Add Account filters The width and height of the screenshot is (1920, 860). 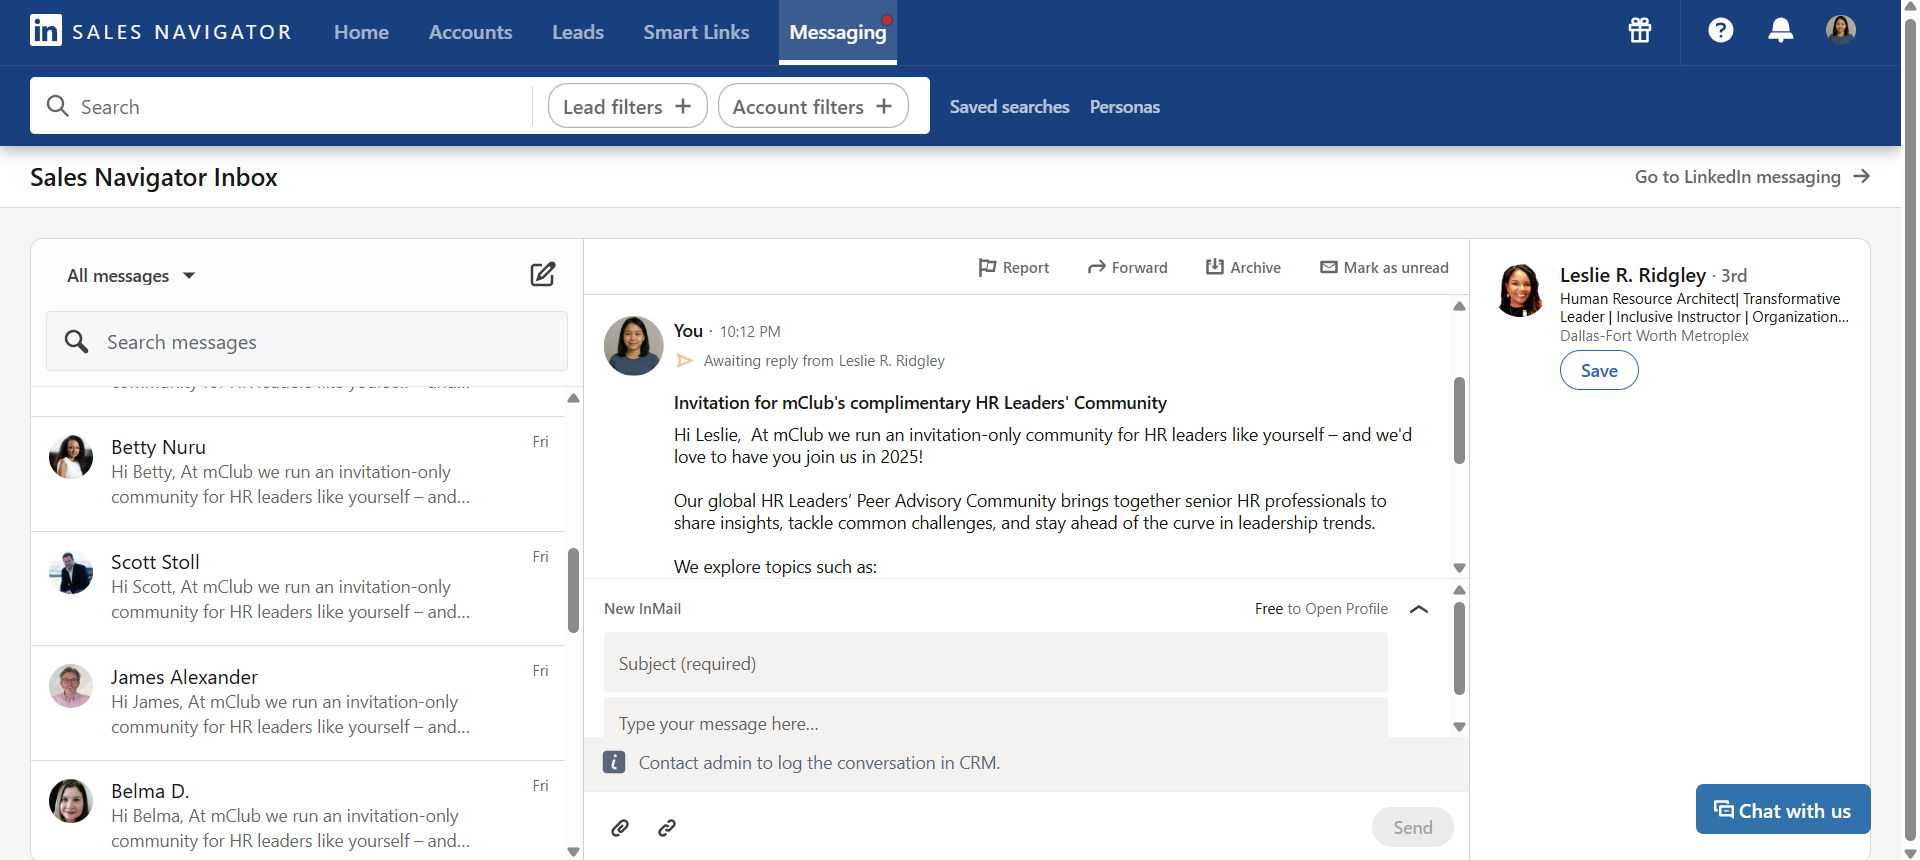click(x=813, y=106)
